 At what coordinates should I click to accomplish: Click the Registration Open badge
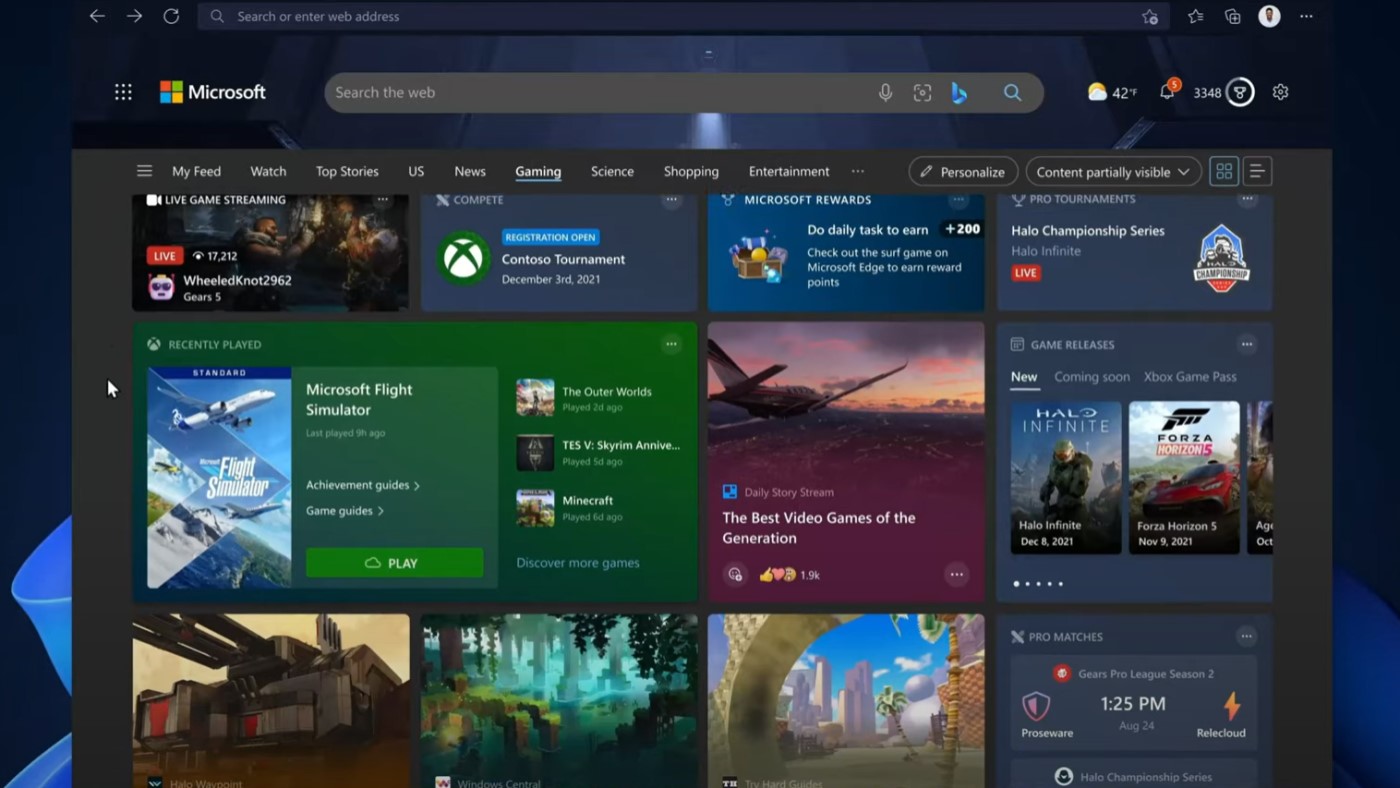[x=550, y=237]
